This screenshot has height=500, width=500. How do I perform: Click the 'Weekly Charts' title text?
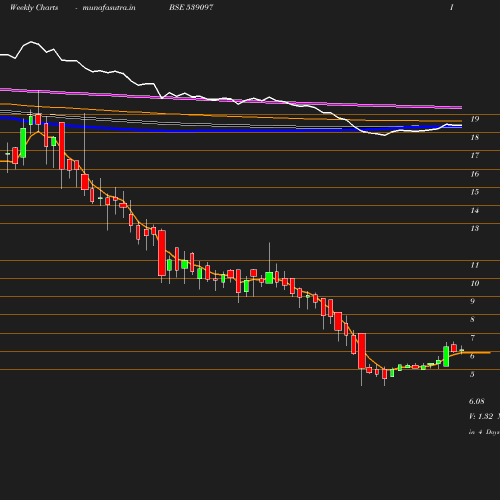click(x=34, y=7)
